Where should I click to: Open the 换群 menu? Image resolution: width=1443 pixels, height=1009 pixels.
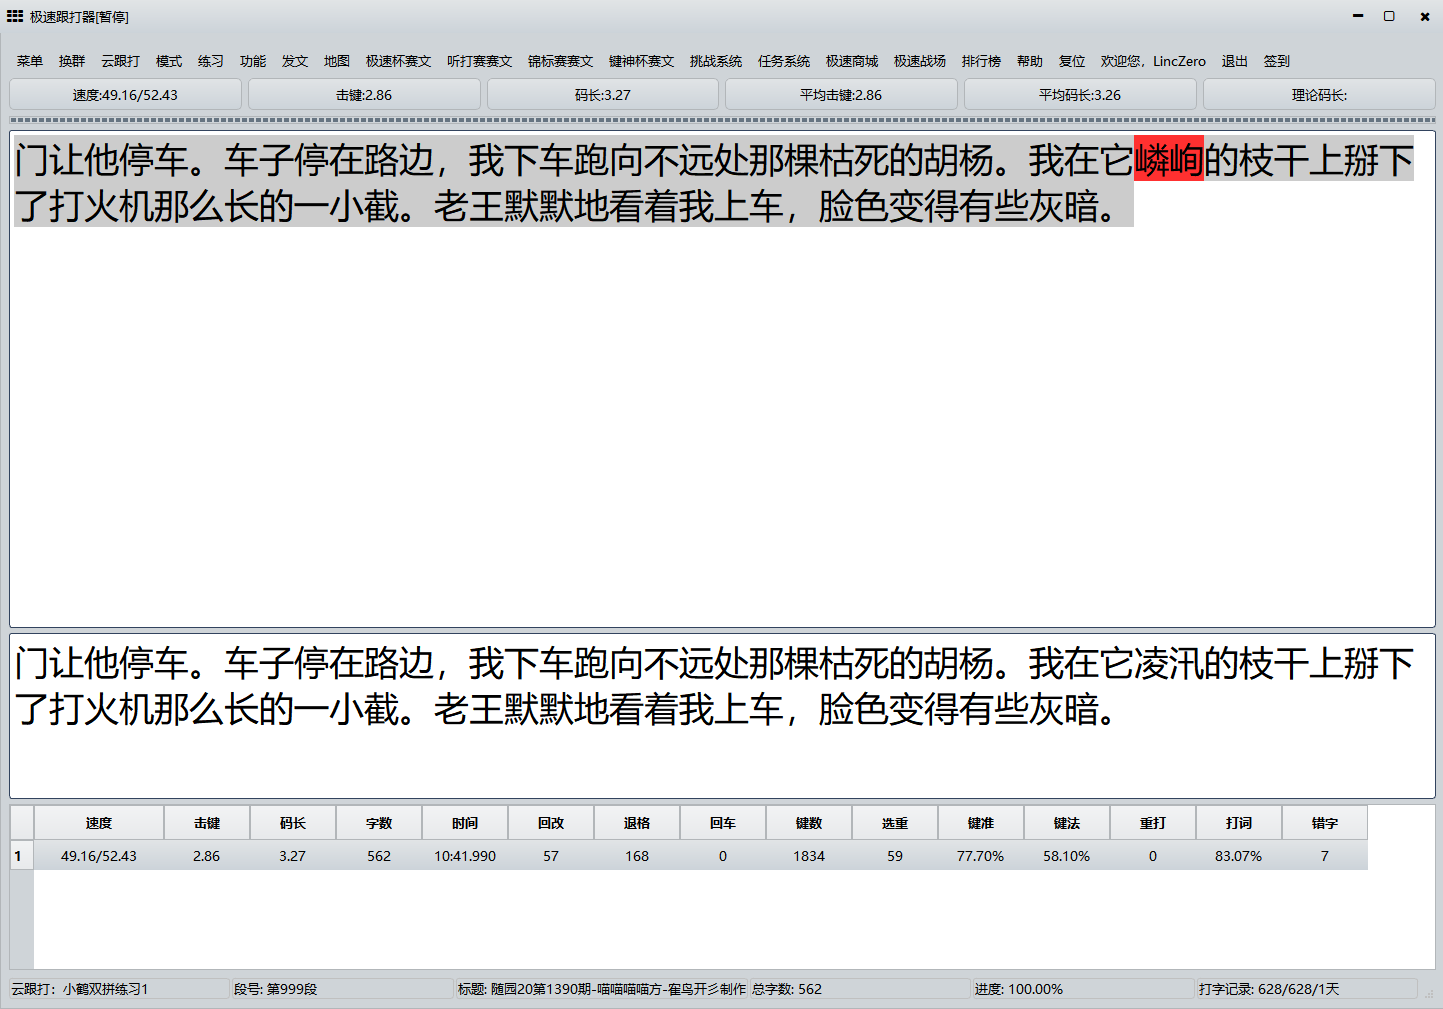click(72, 61)
